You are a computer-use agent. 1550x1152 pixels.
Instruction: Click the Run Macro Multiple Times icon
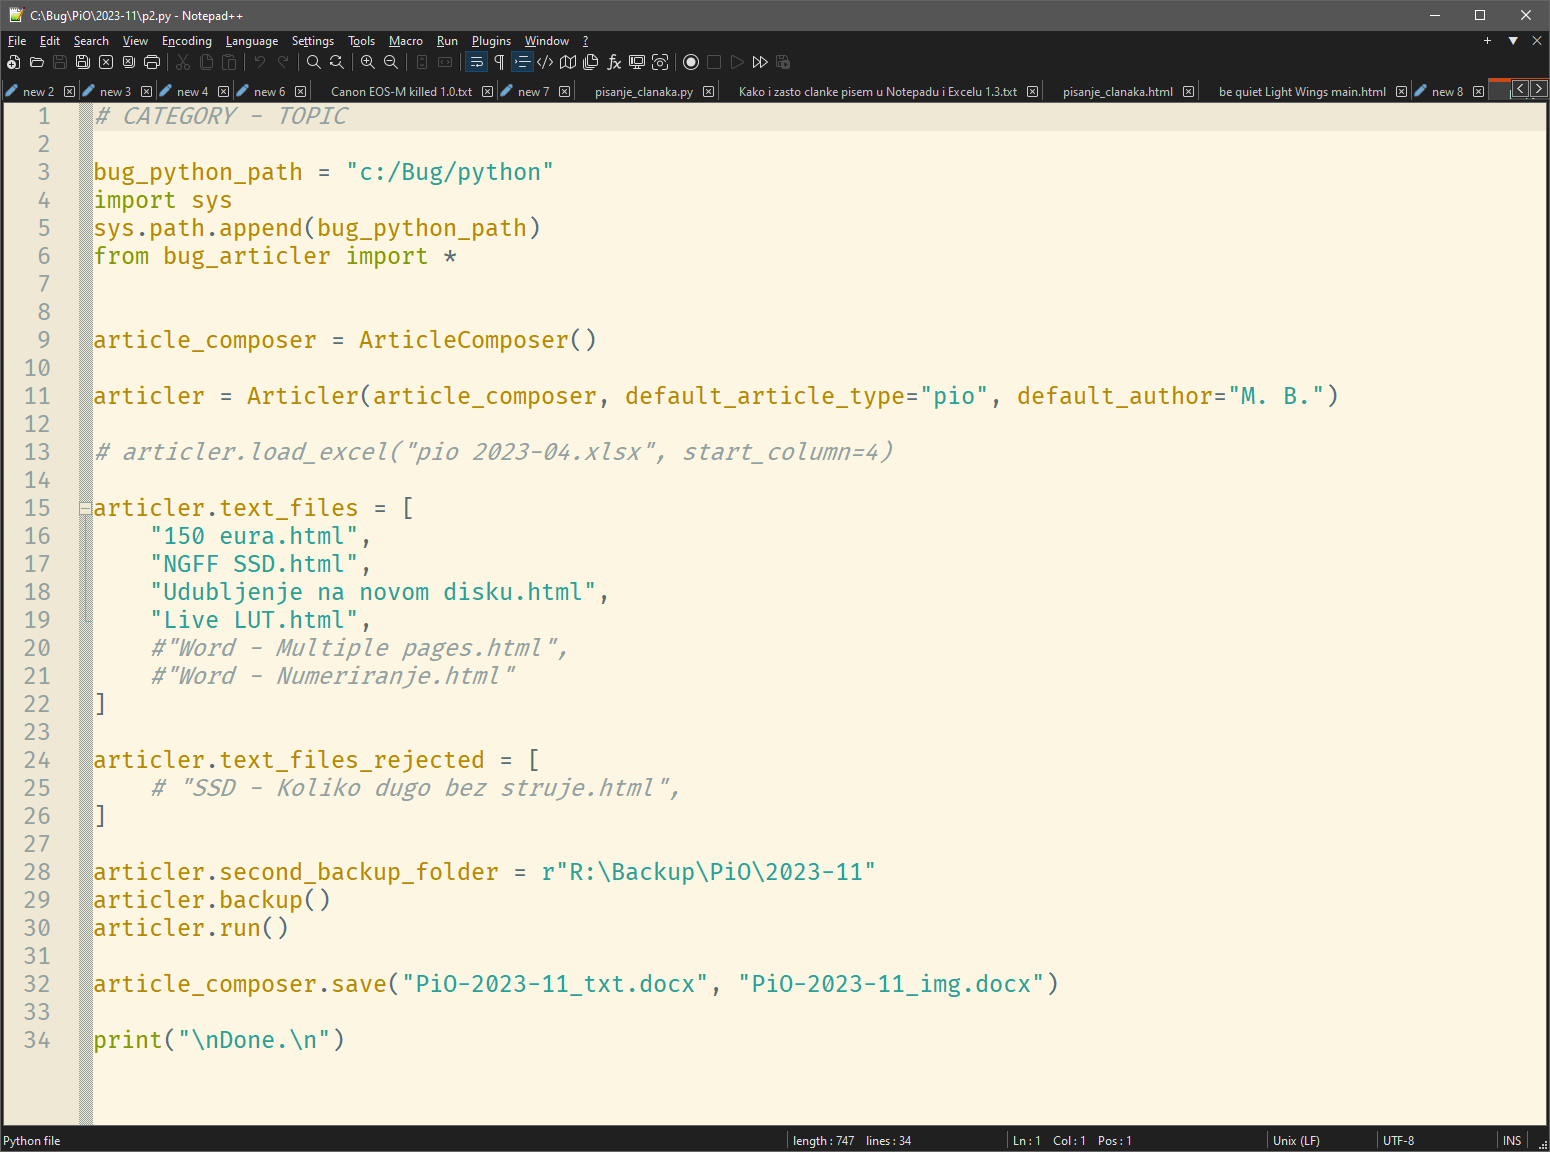tap(760, 62)
